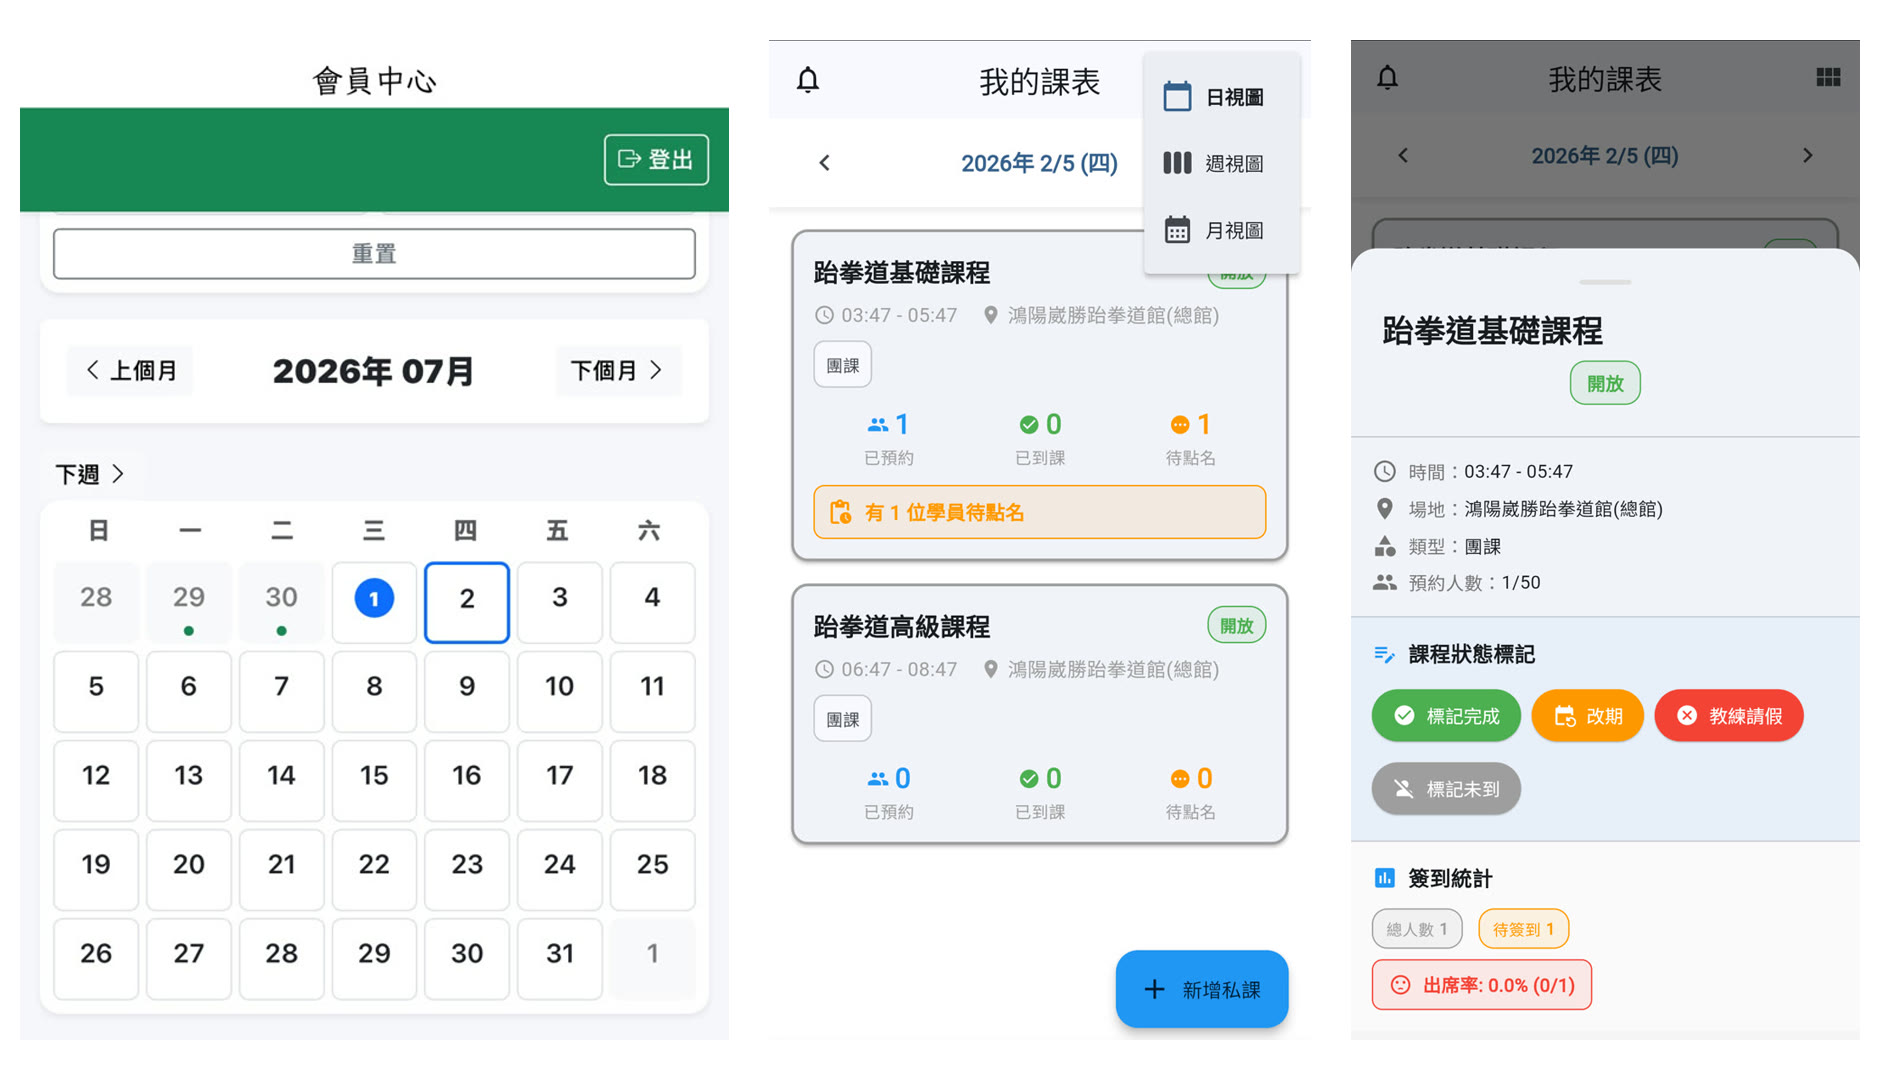Open the 跆拳道高級課程 course card title
The image size is (1880, 1080).
pos(902,626)
